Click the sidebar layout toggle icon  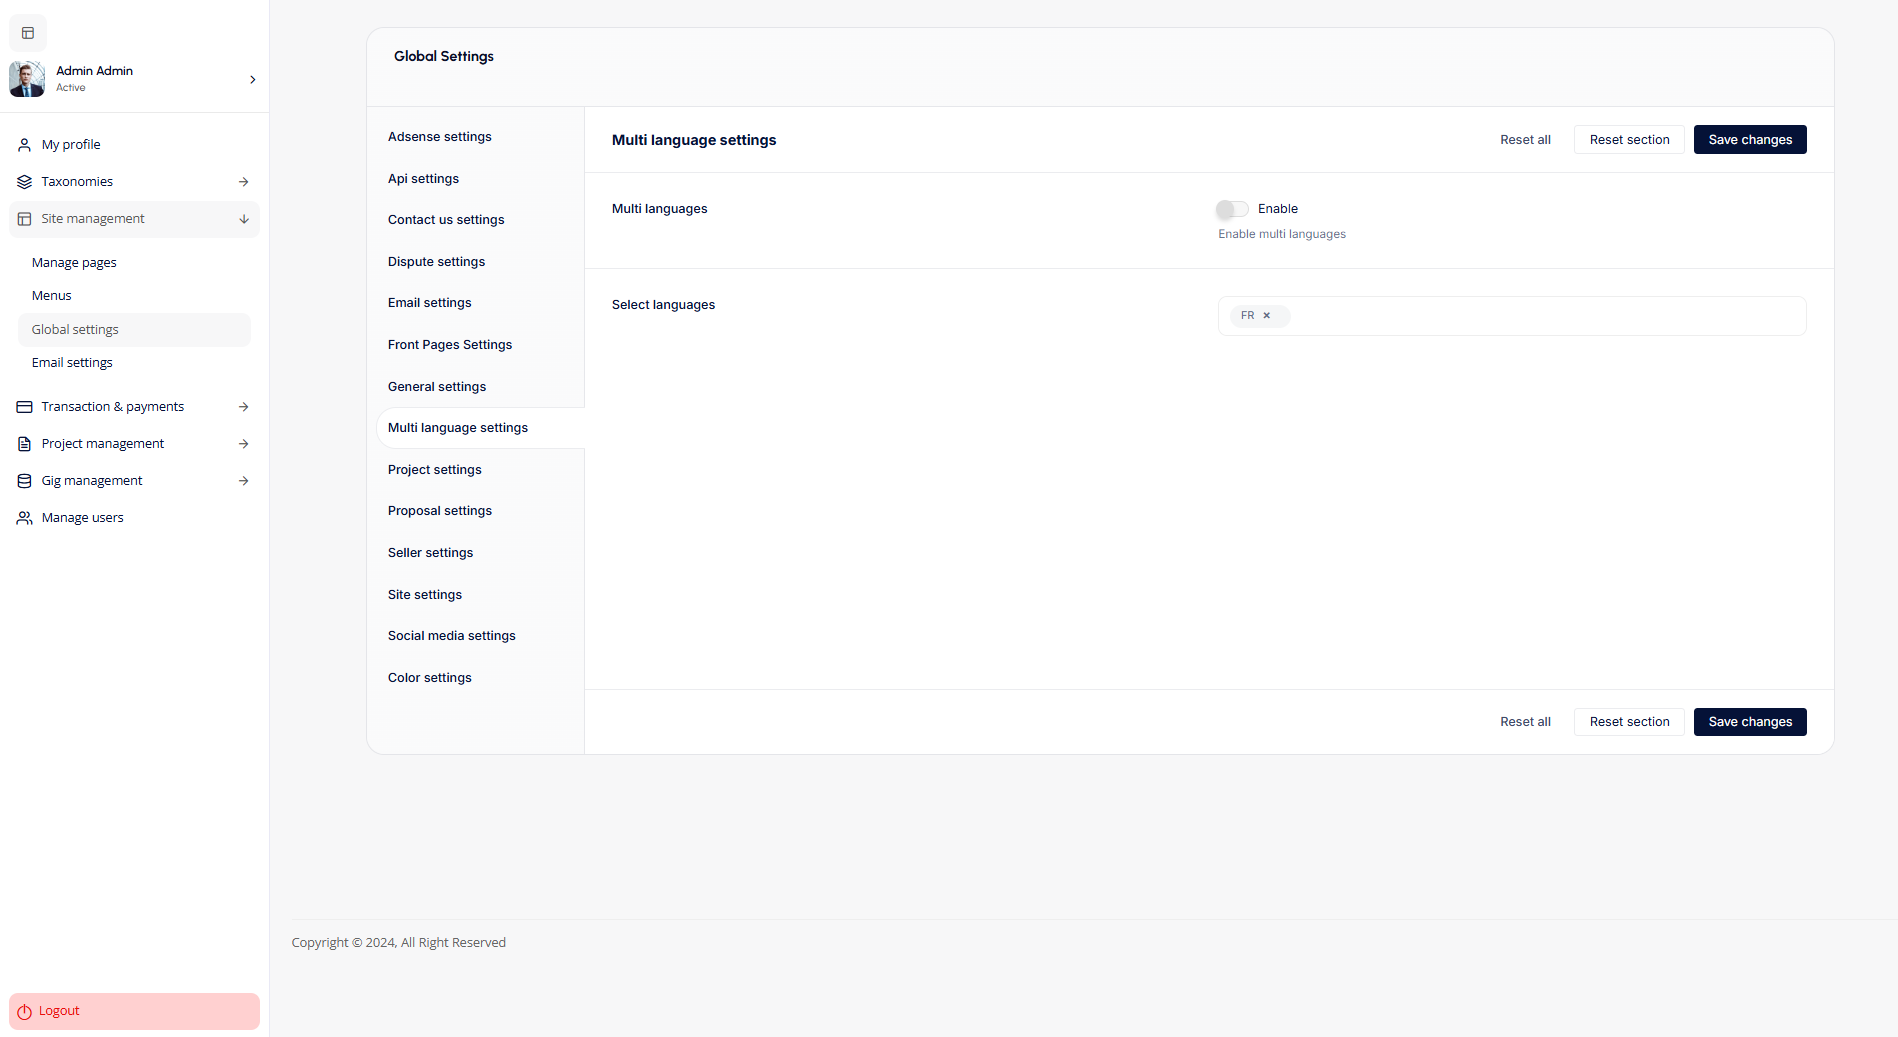[28, 33]
